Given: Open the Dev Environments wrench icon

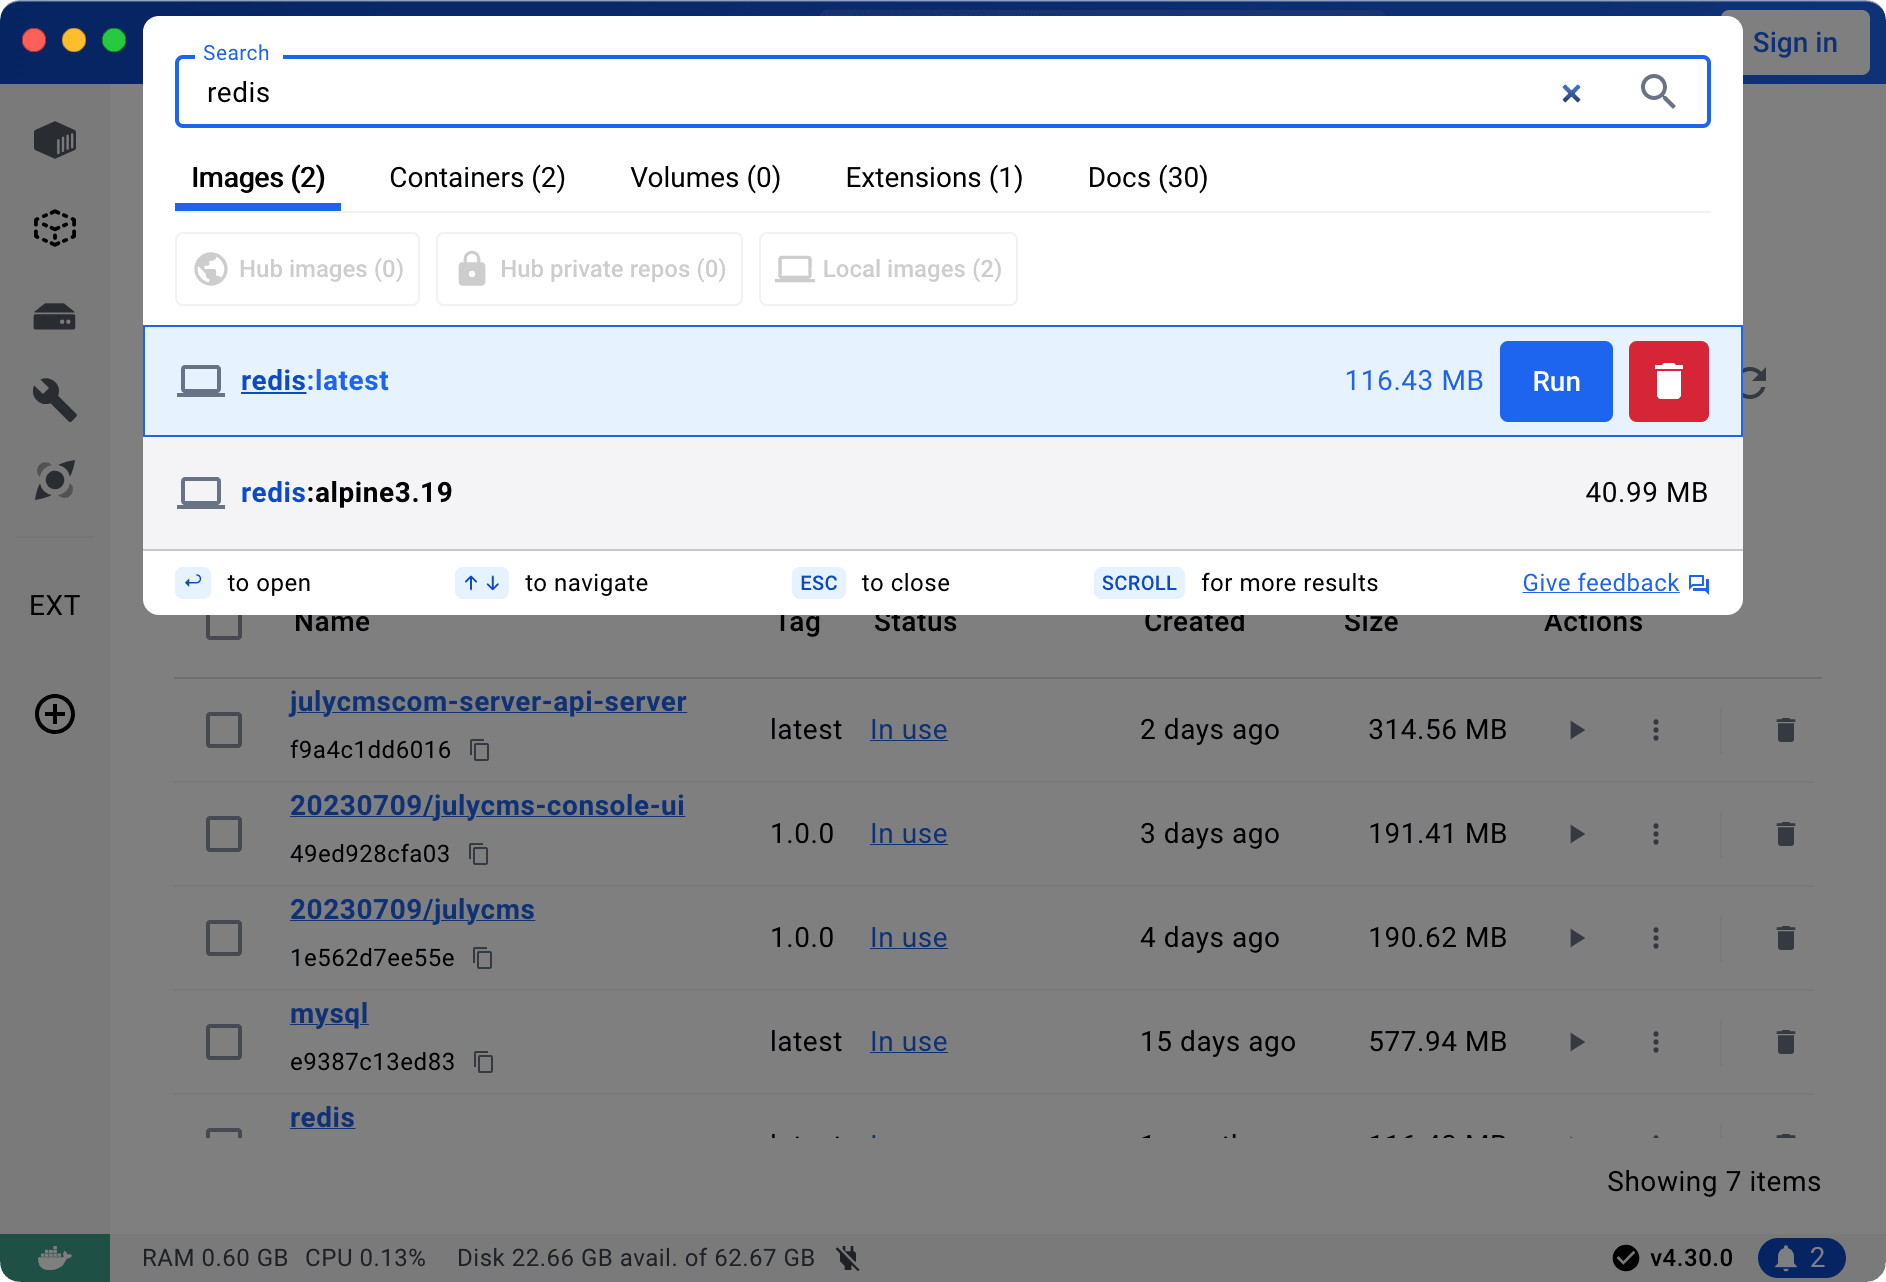Looking at the screenshot, I should pyautogui.click(x=55, y=400).
